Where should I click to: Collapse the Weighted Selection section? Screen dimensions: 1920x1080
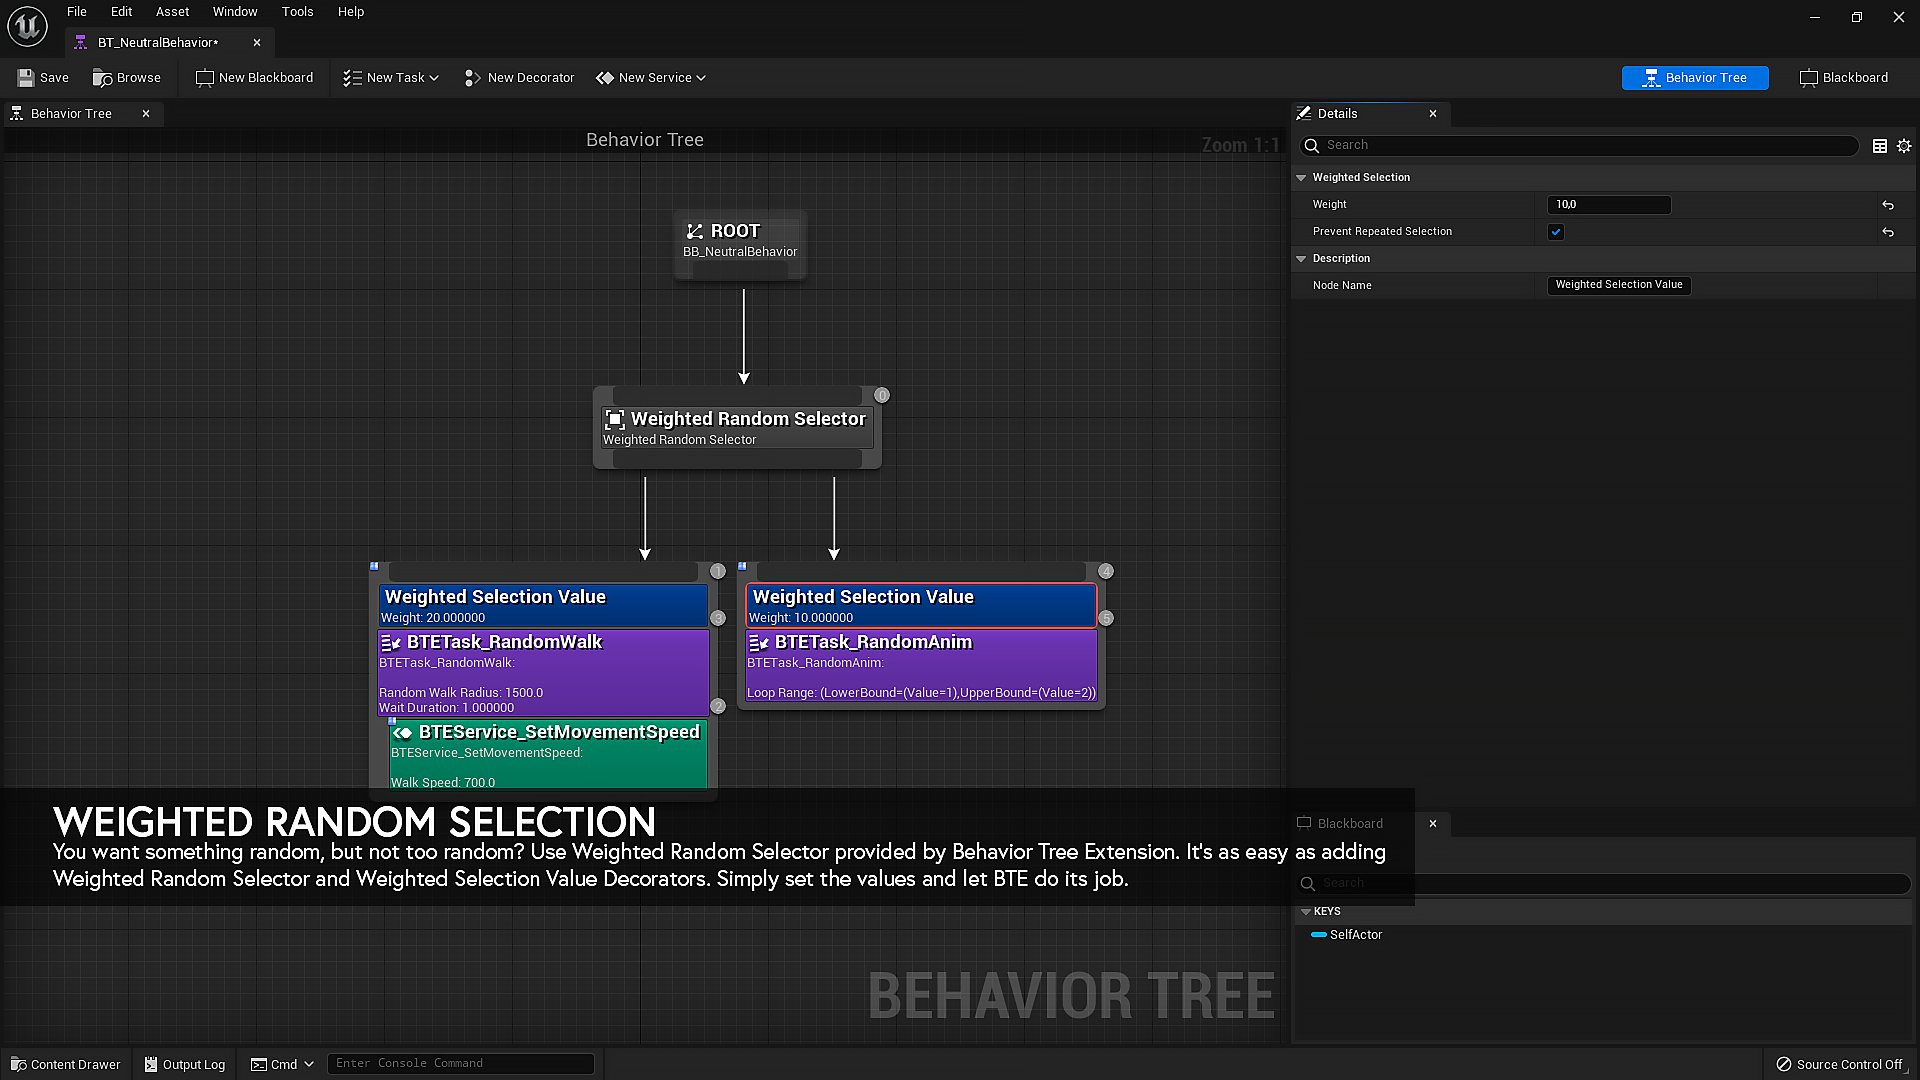pyautogui.click(x=1301, y=178)
